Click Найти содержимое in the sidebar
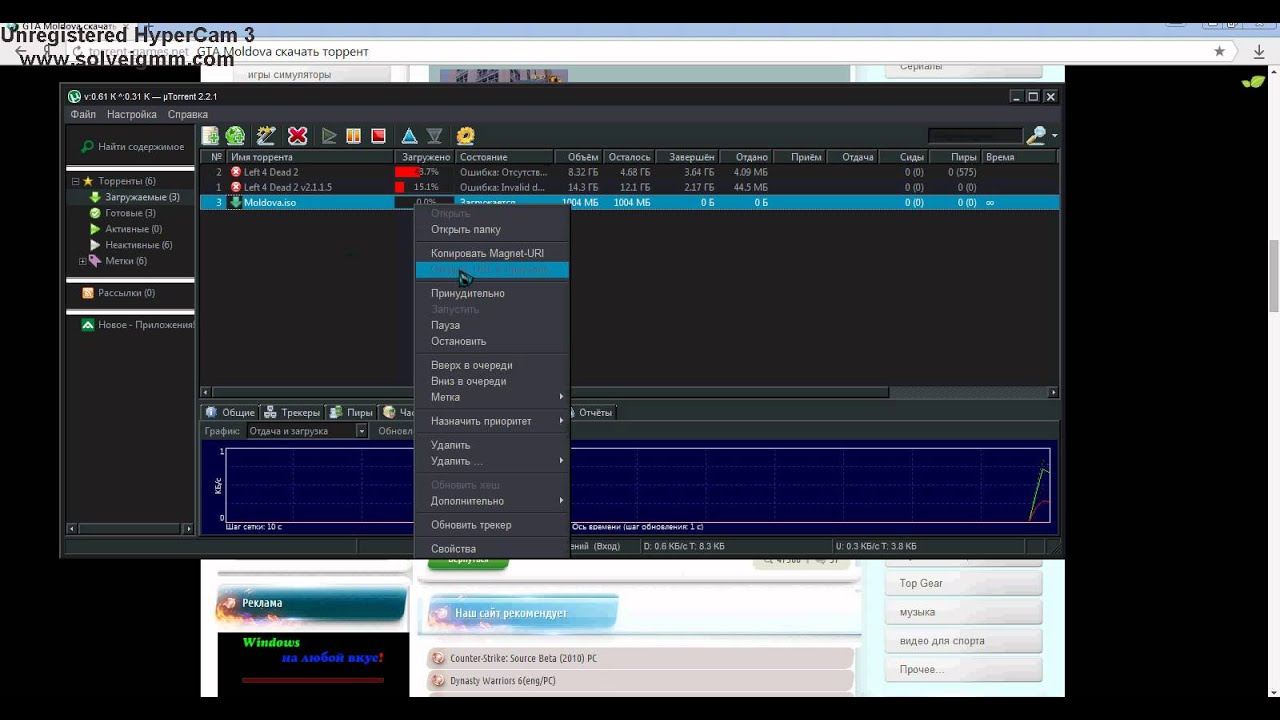The image size is (1280, 720). [x=133, y=147]
